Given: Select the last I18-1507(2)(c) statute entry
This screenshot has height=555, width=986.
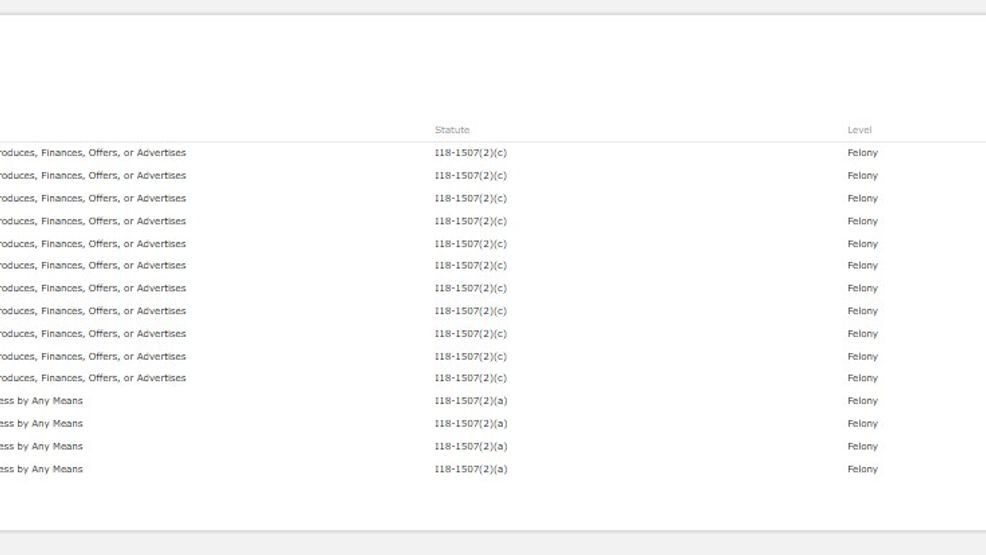Looking at the screenshot, I should coord(470,378).
